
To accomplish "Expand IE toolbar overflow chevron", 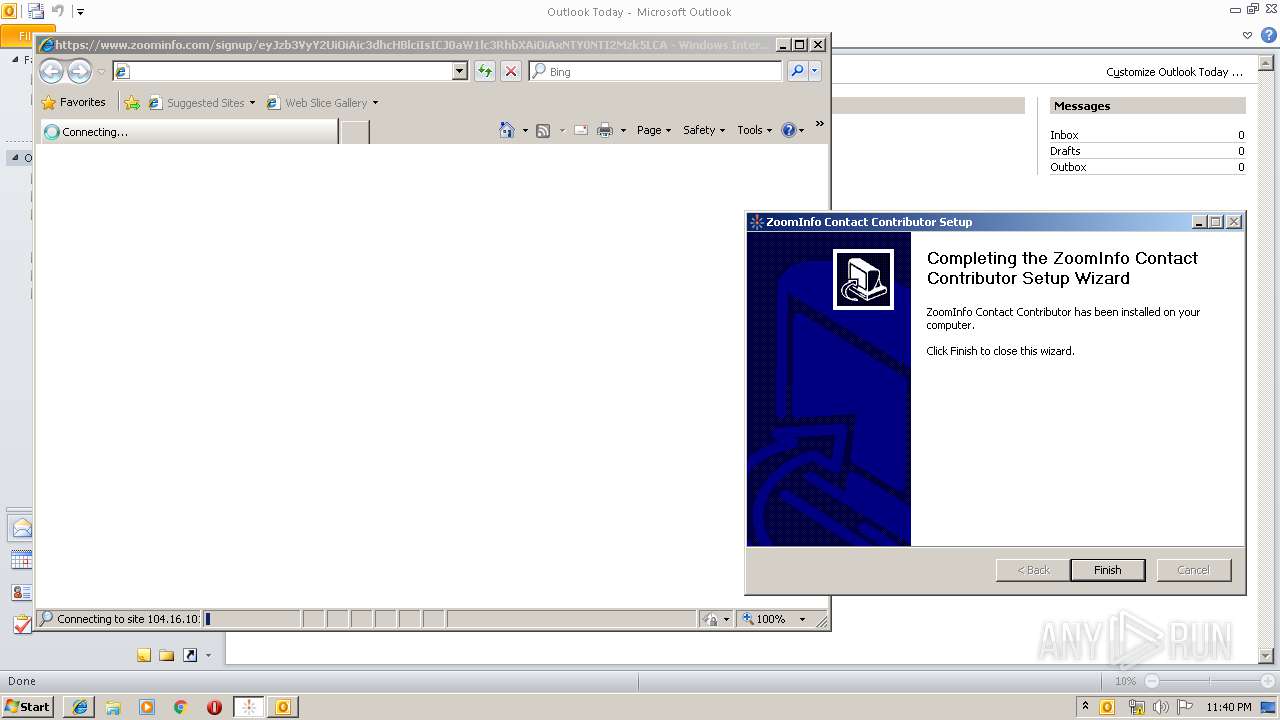I will [x=819, y=124].
